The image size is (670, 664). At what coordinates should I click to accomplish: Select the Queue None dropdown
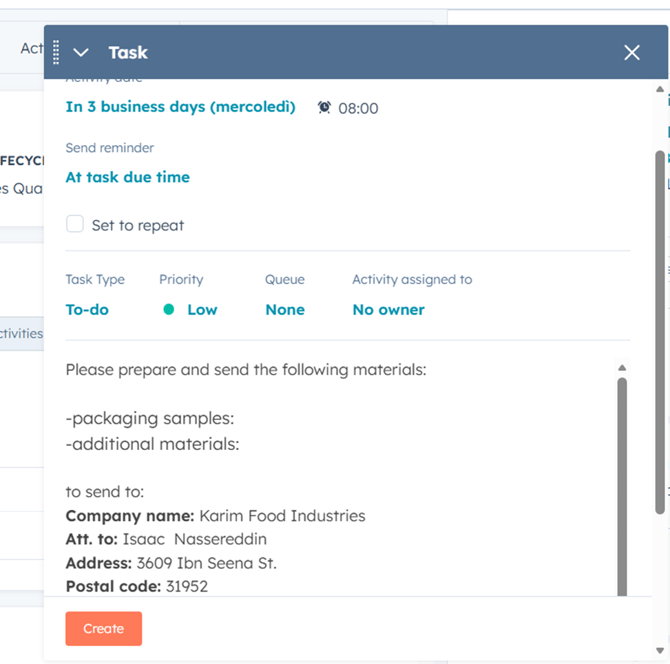pyautogui.click(x=285, y=310)
